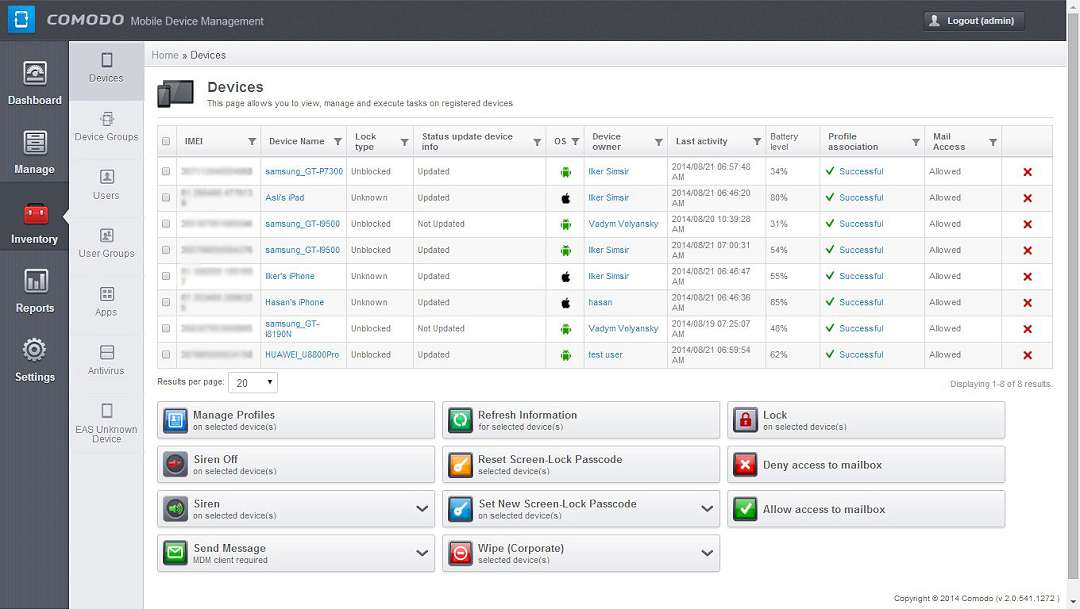Select User Groups in the submenu
Viewport: 1080px width, 609px height.
(106, 244)
